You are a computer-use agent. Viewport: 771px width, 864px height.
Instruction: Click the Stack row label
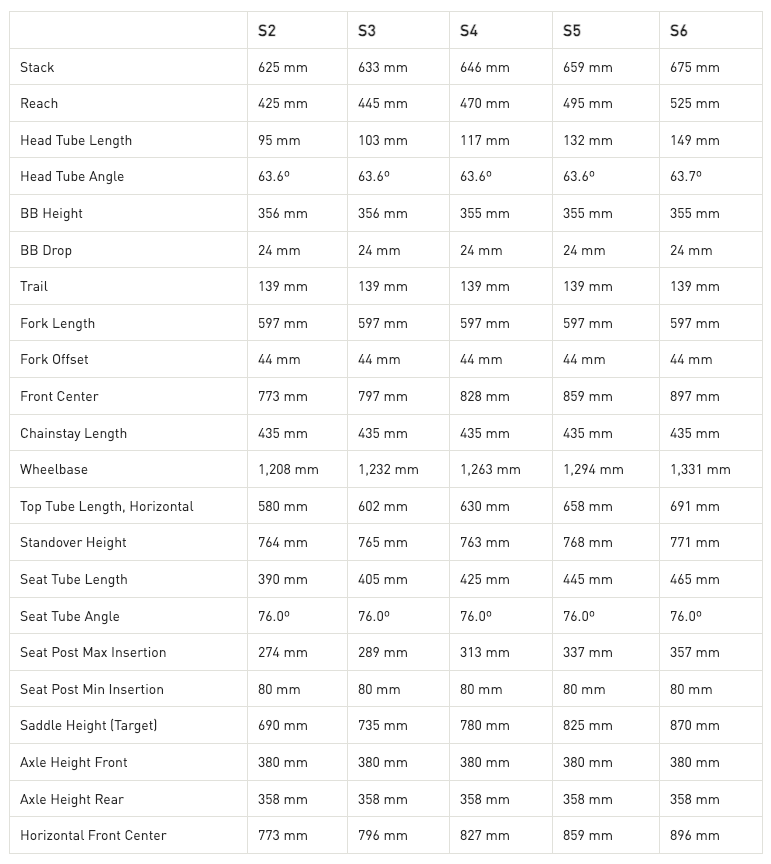[x=37, y=67]
